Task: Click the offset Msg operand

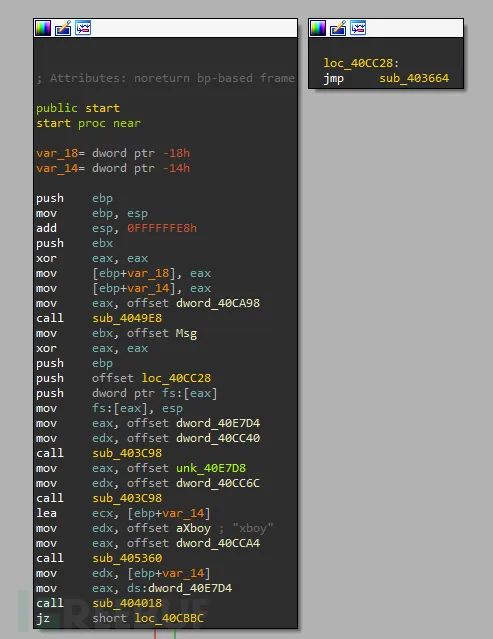Action: (162, 333)
